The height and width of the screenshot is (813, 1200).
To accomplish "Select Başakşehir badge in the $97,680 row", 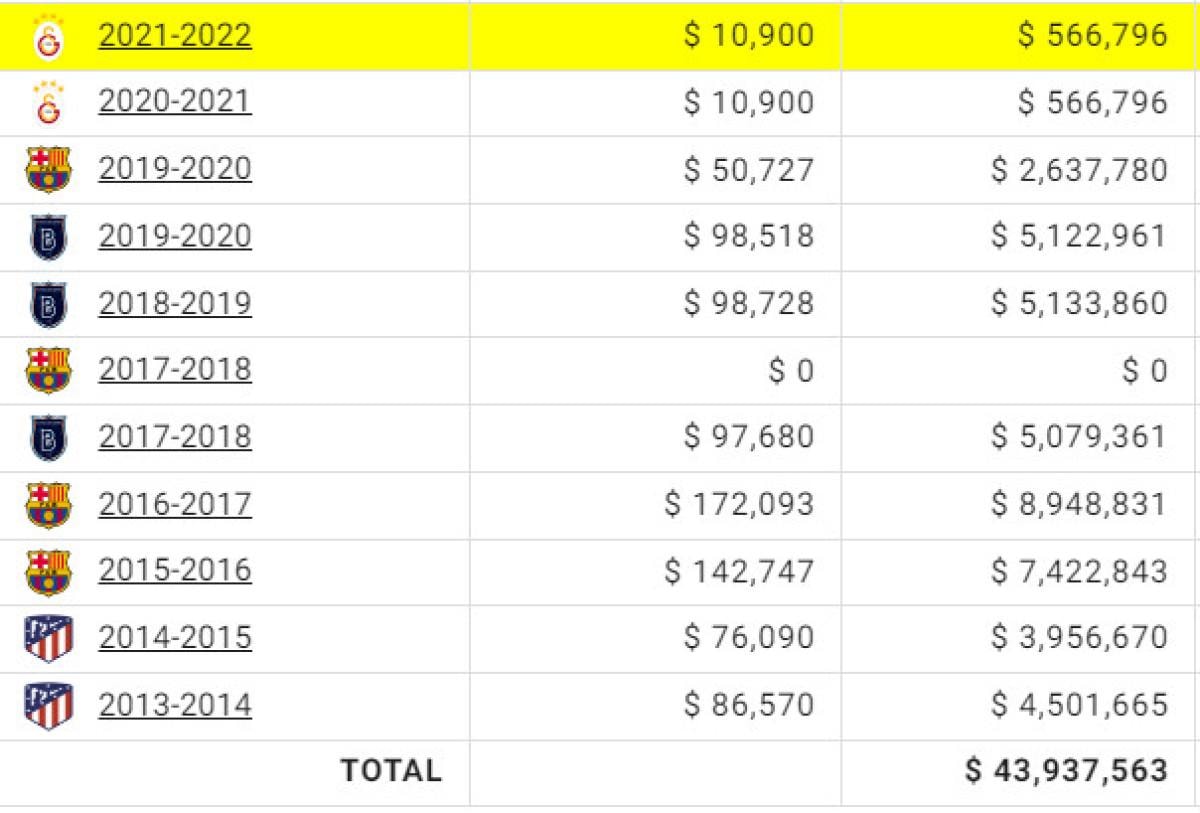I will tap(48, 438).
